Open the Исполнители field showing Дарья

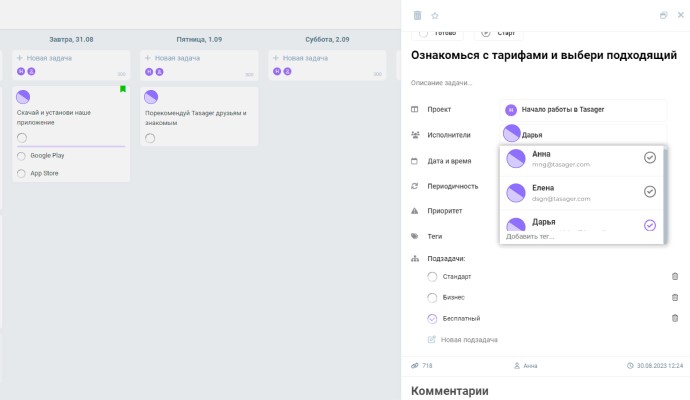pos(582,134)
